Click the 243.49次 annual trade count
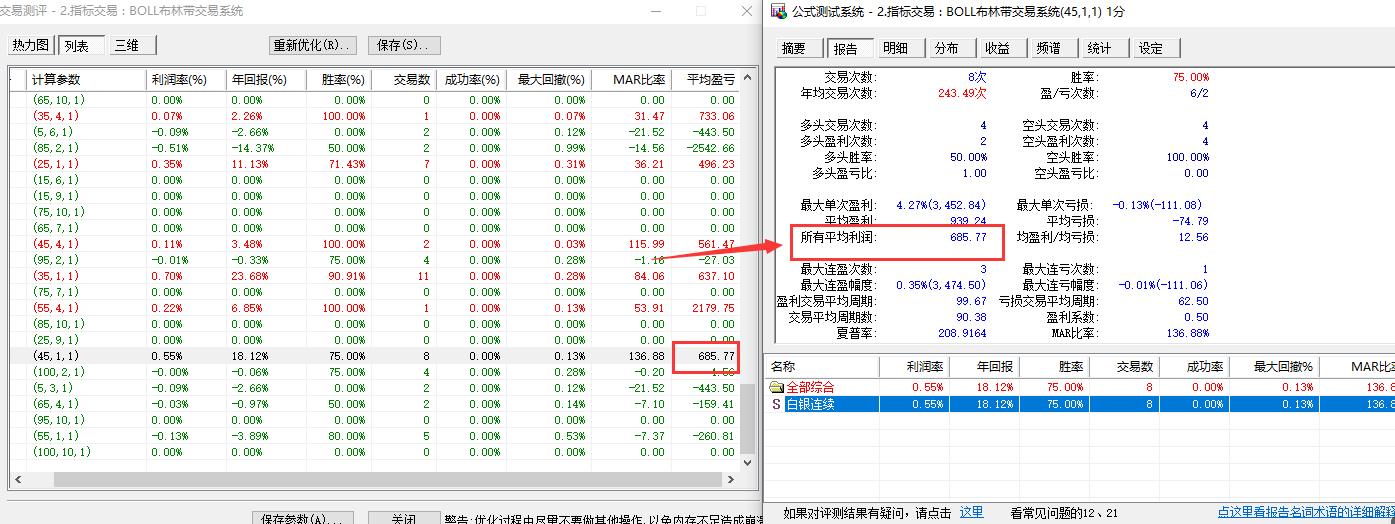The height and width of the screenshot is (524, 1395). [x=960, y=93]
